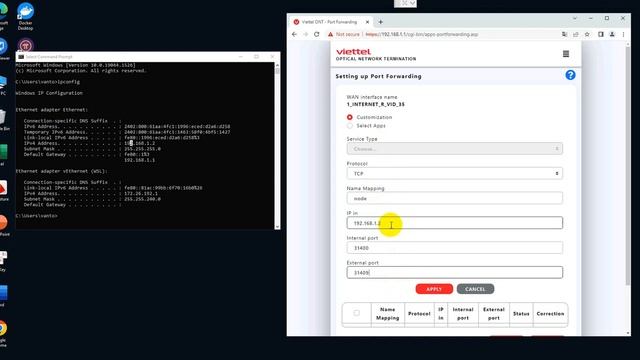Viewport: 640px width, 360px height.
Task: Click the Command Prompt scroll-up arrow
Action: pos(277,65)
